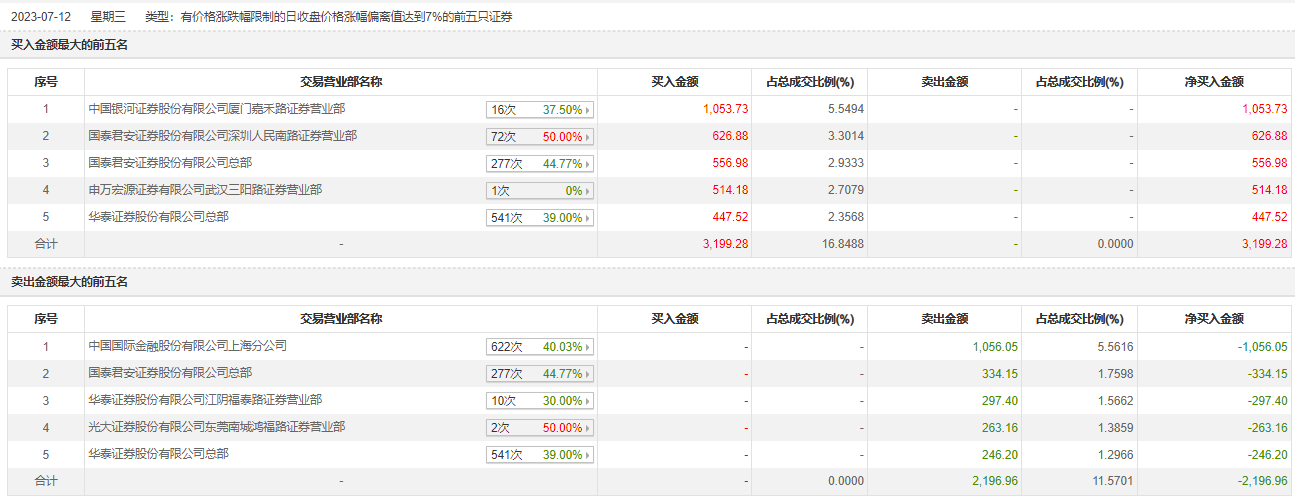The height and width of the screenshot is (499, 1295).
Task: Open 华泰证券股份有限公司总部 link in the buy table
Action: [158, 216]
